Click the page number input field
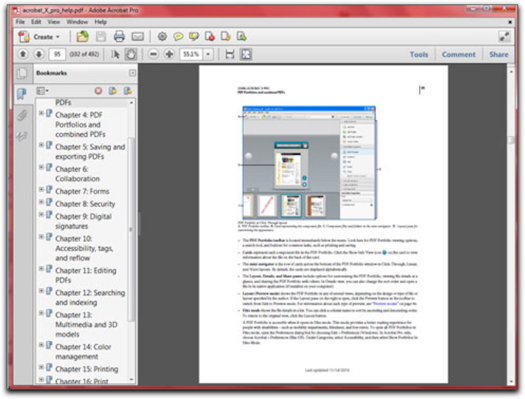Image resolution: width=525 pixels, height=399 pixels. point(57,54)
